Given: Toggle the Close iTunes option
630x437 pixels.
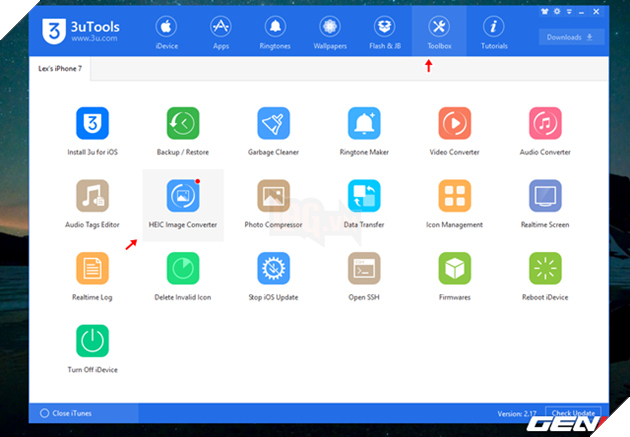Looking at the screenshot, I should tap(66, 413).
